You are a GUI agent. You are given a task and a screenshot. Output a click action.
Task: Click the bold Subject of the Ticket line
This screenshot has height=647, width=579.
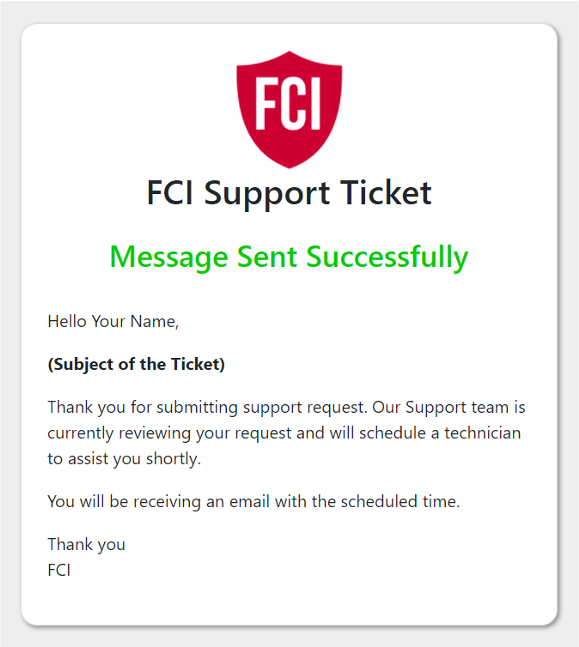(136, 364)
